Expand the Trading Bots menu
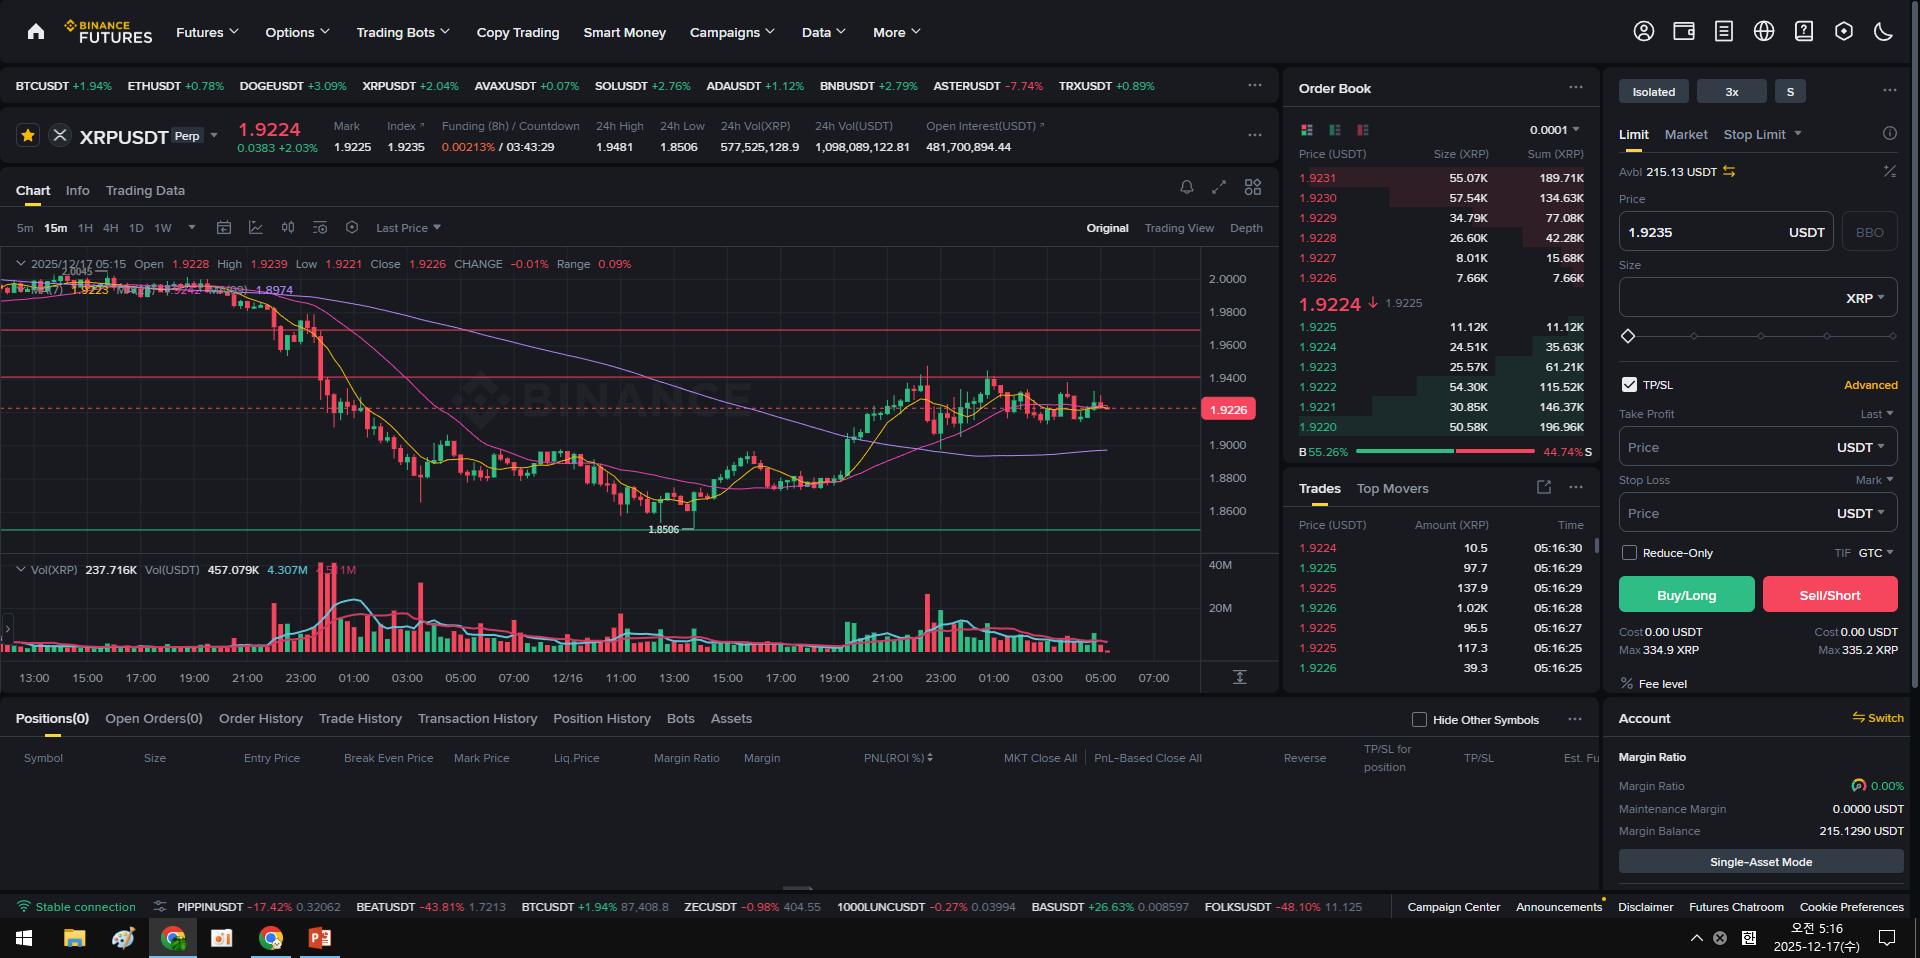Image resolution: width=1920 pixels, height=958 pixels. (403, 32)
